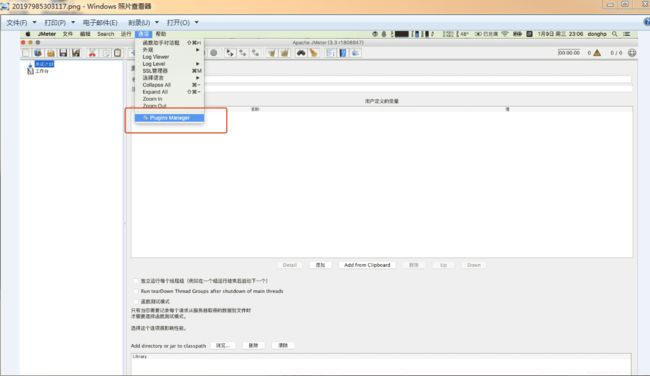
Task: Click the New test plan toolbar icon
Action: [x=26, y=53]
